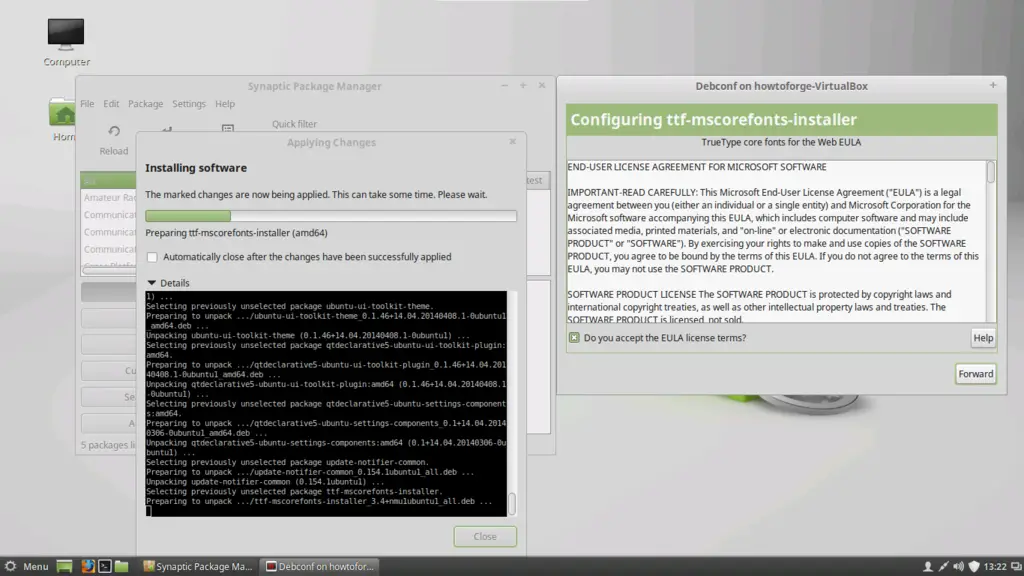The height and width of the screenshot is (576, 1024).
Task: Close the Synaptic Package Manager window
Action: point(541,86)
